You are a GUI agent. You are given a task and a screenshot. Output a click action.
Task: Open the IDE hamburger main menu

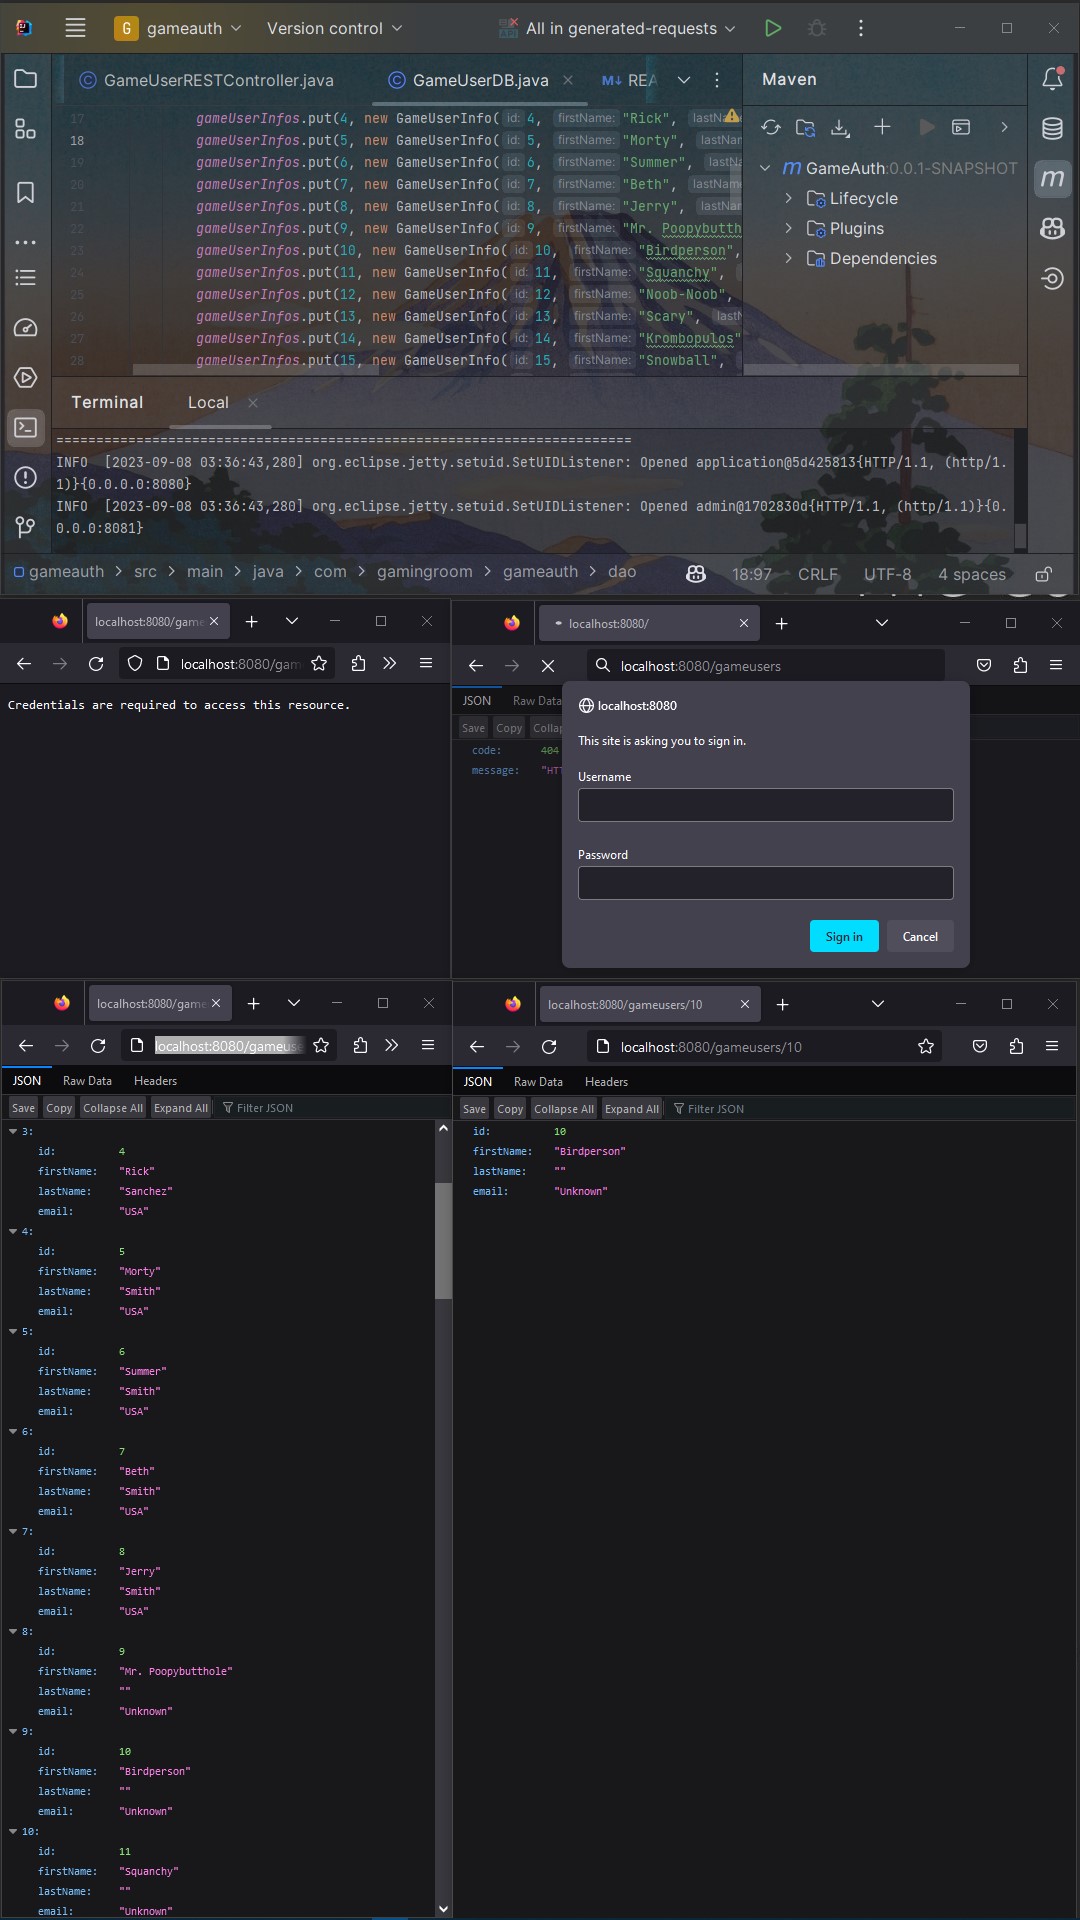[75, 28]
